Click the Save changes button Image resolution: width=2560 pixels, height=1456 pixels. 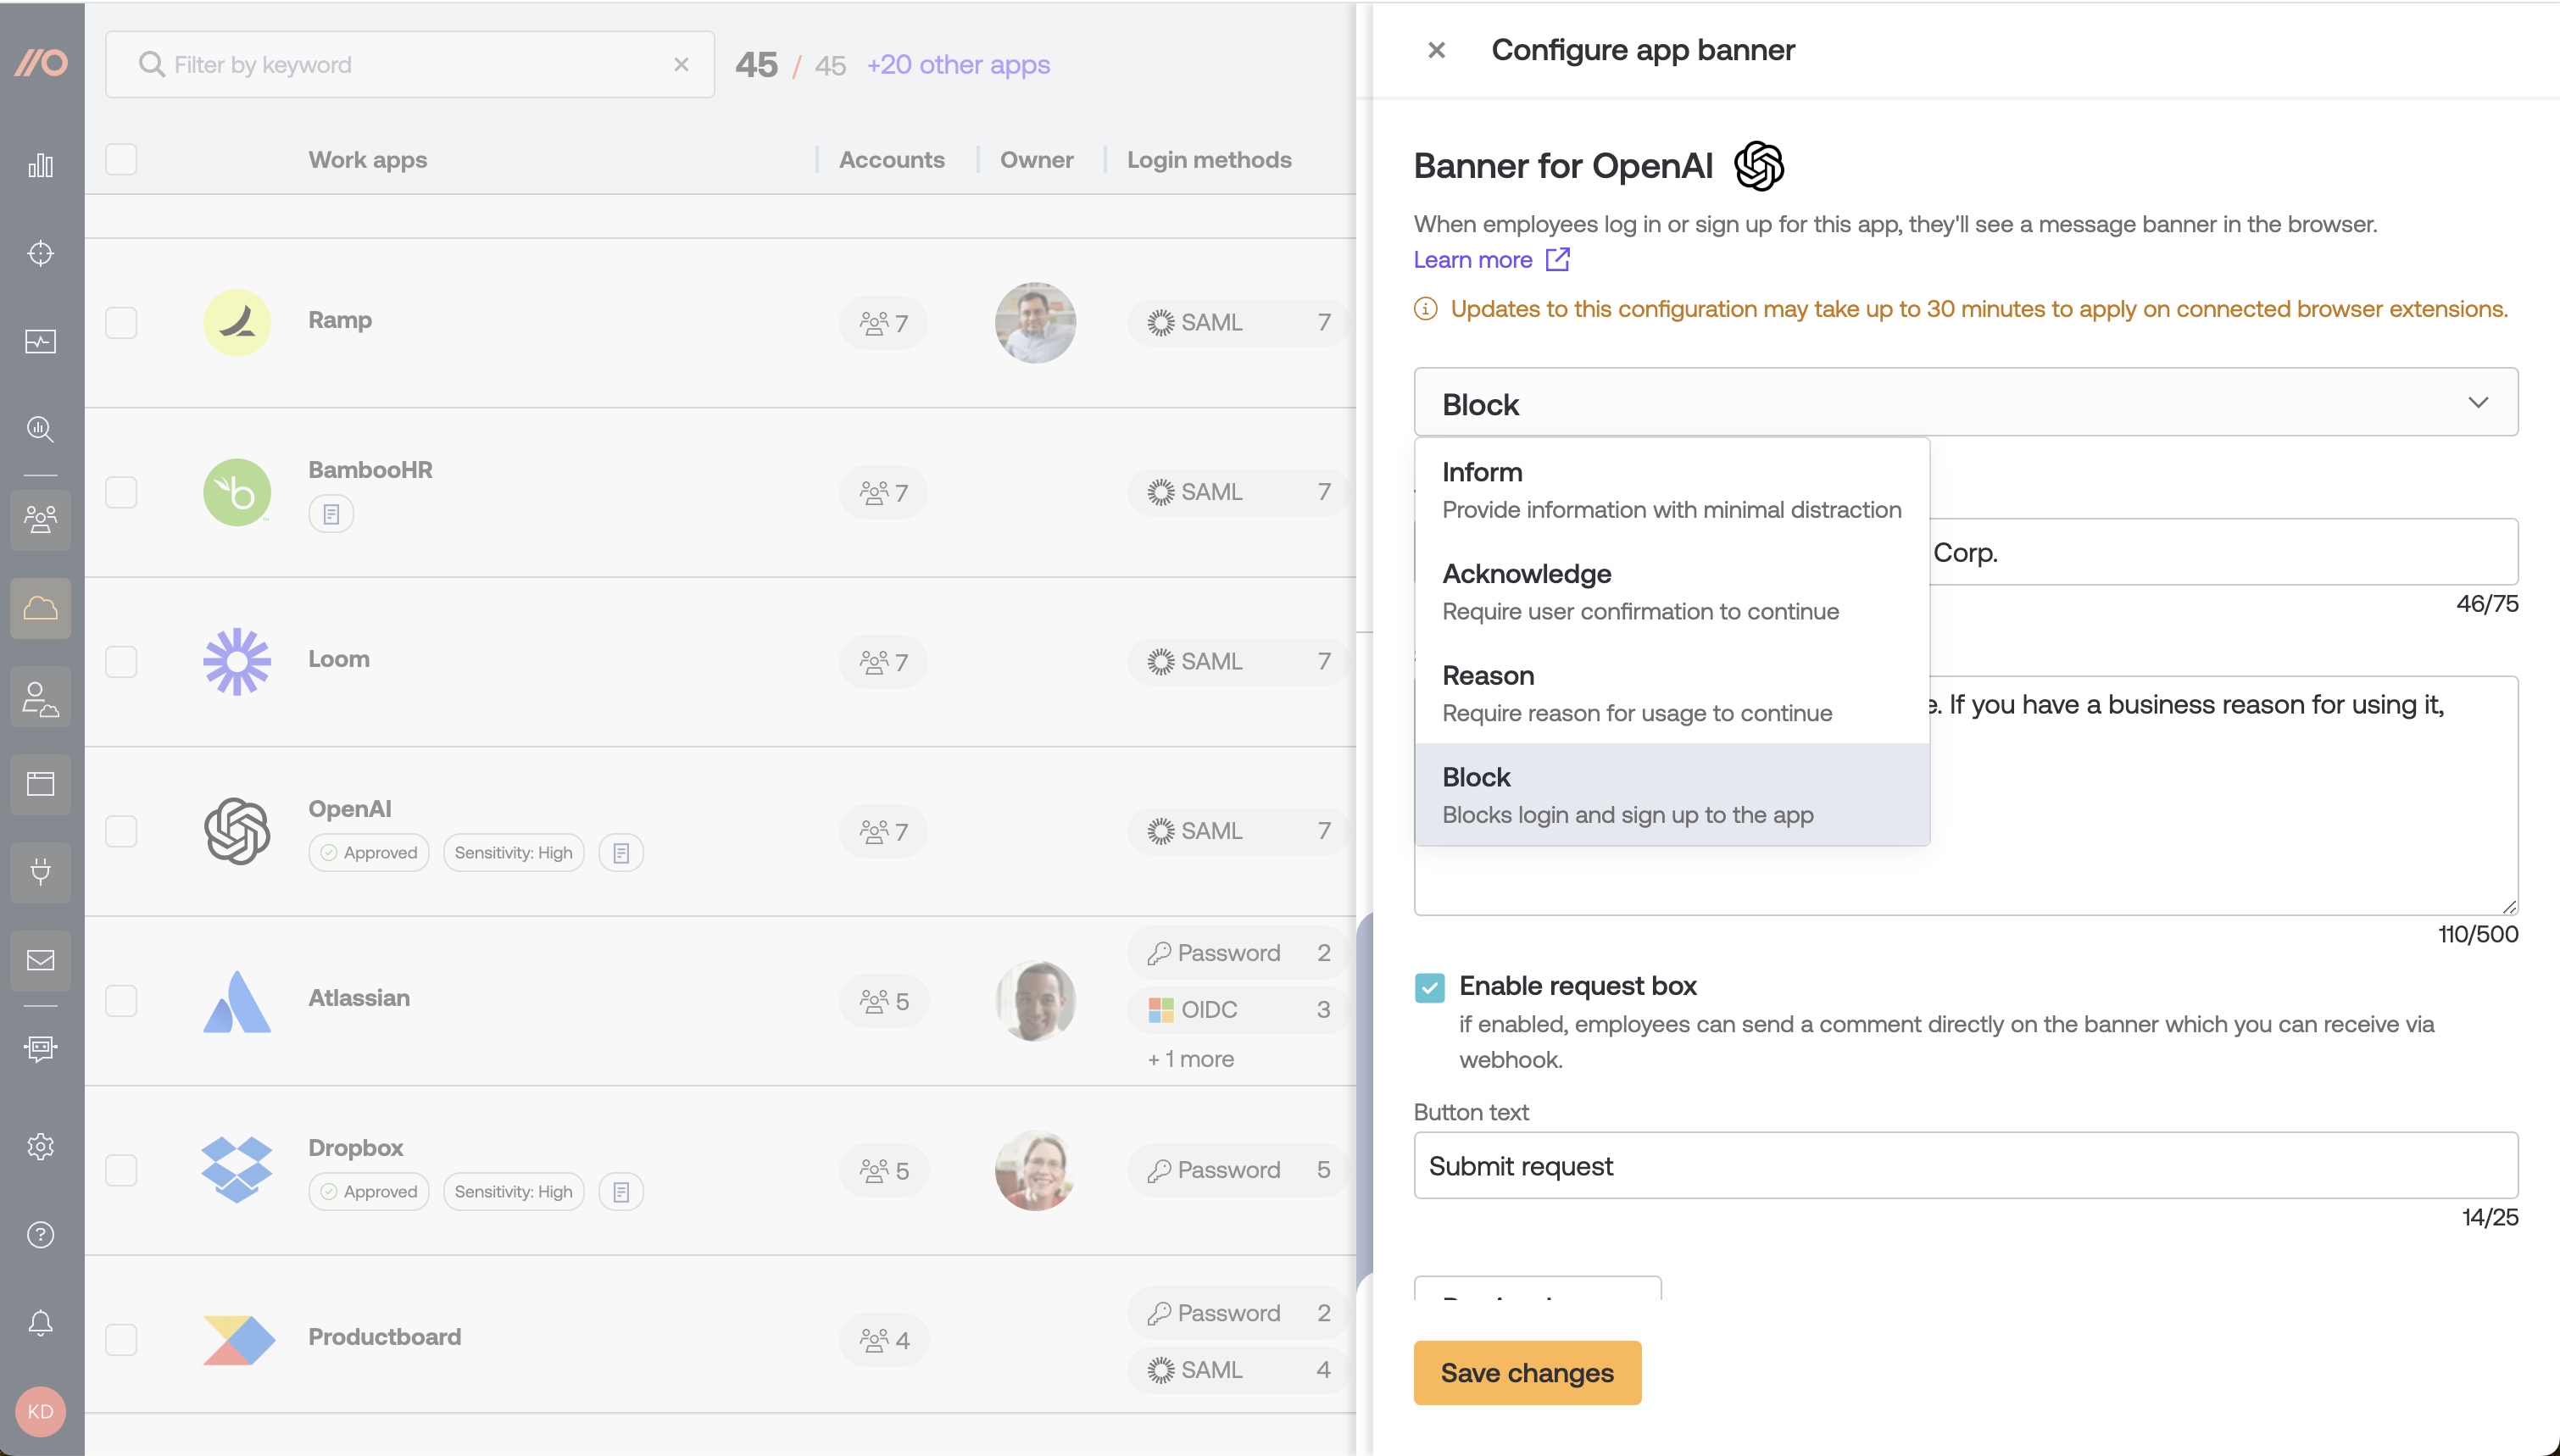[x=1528, y=1373]
